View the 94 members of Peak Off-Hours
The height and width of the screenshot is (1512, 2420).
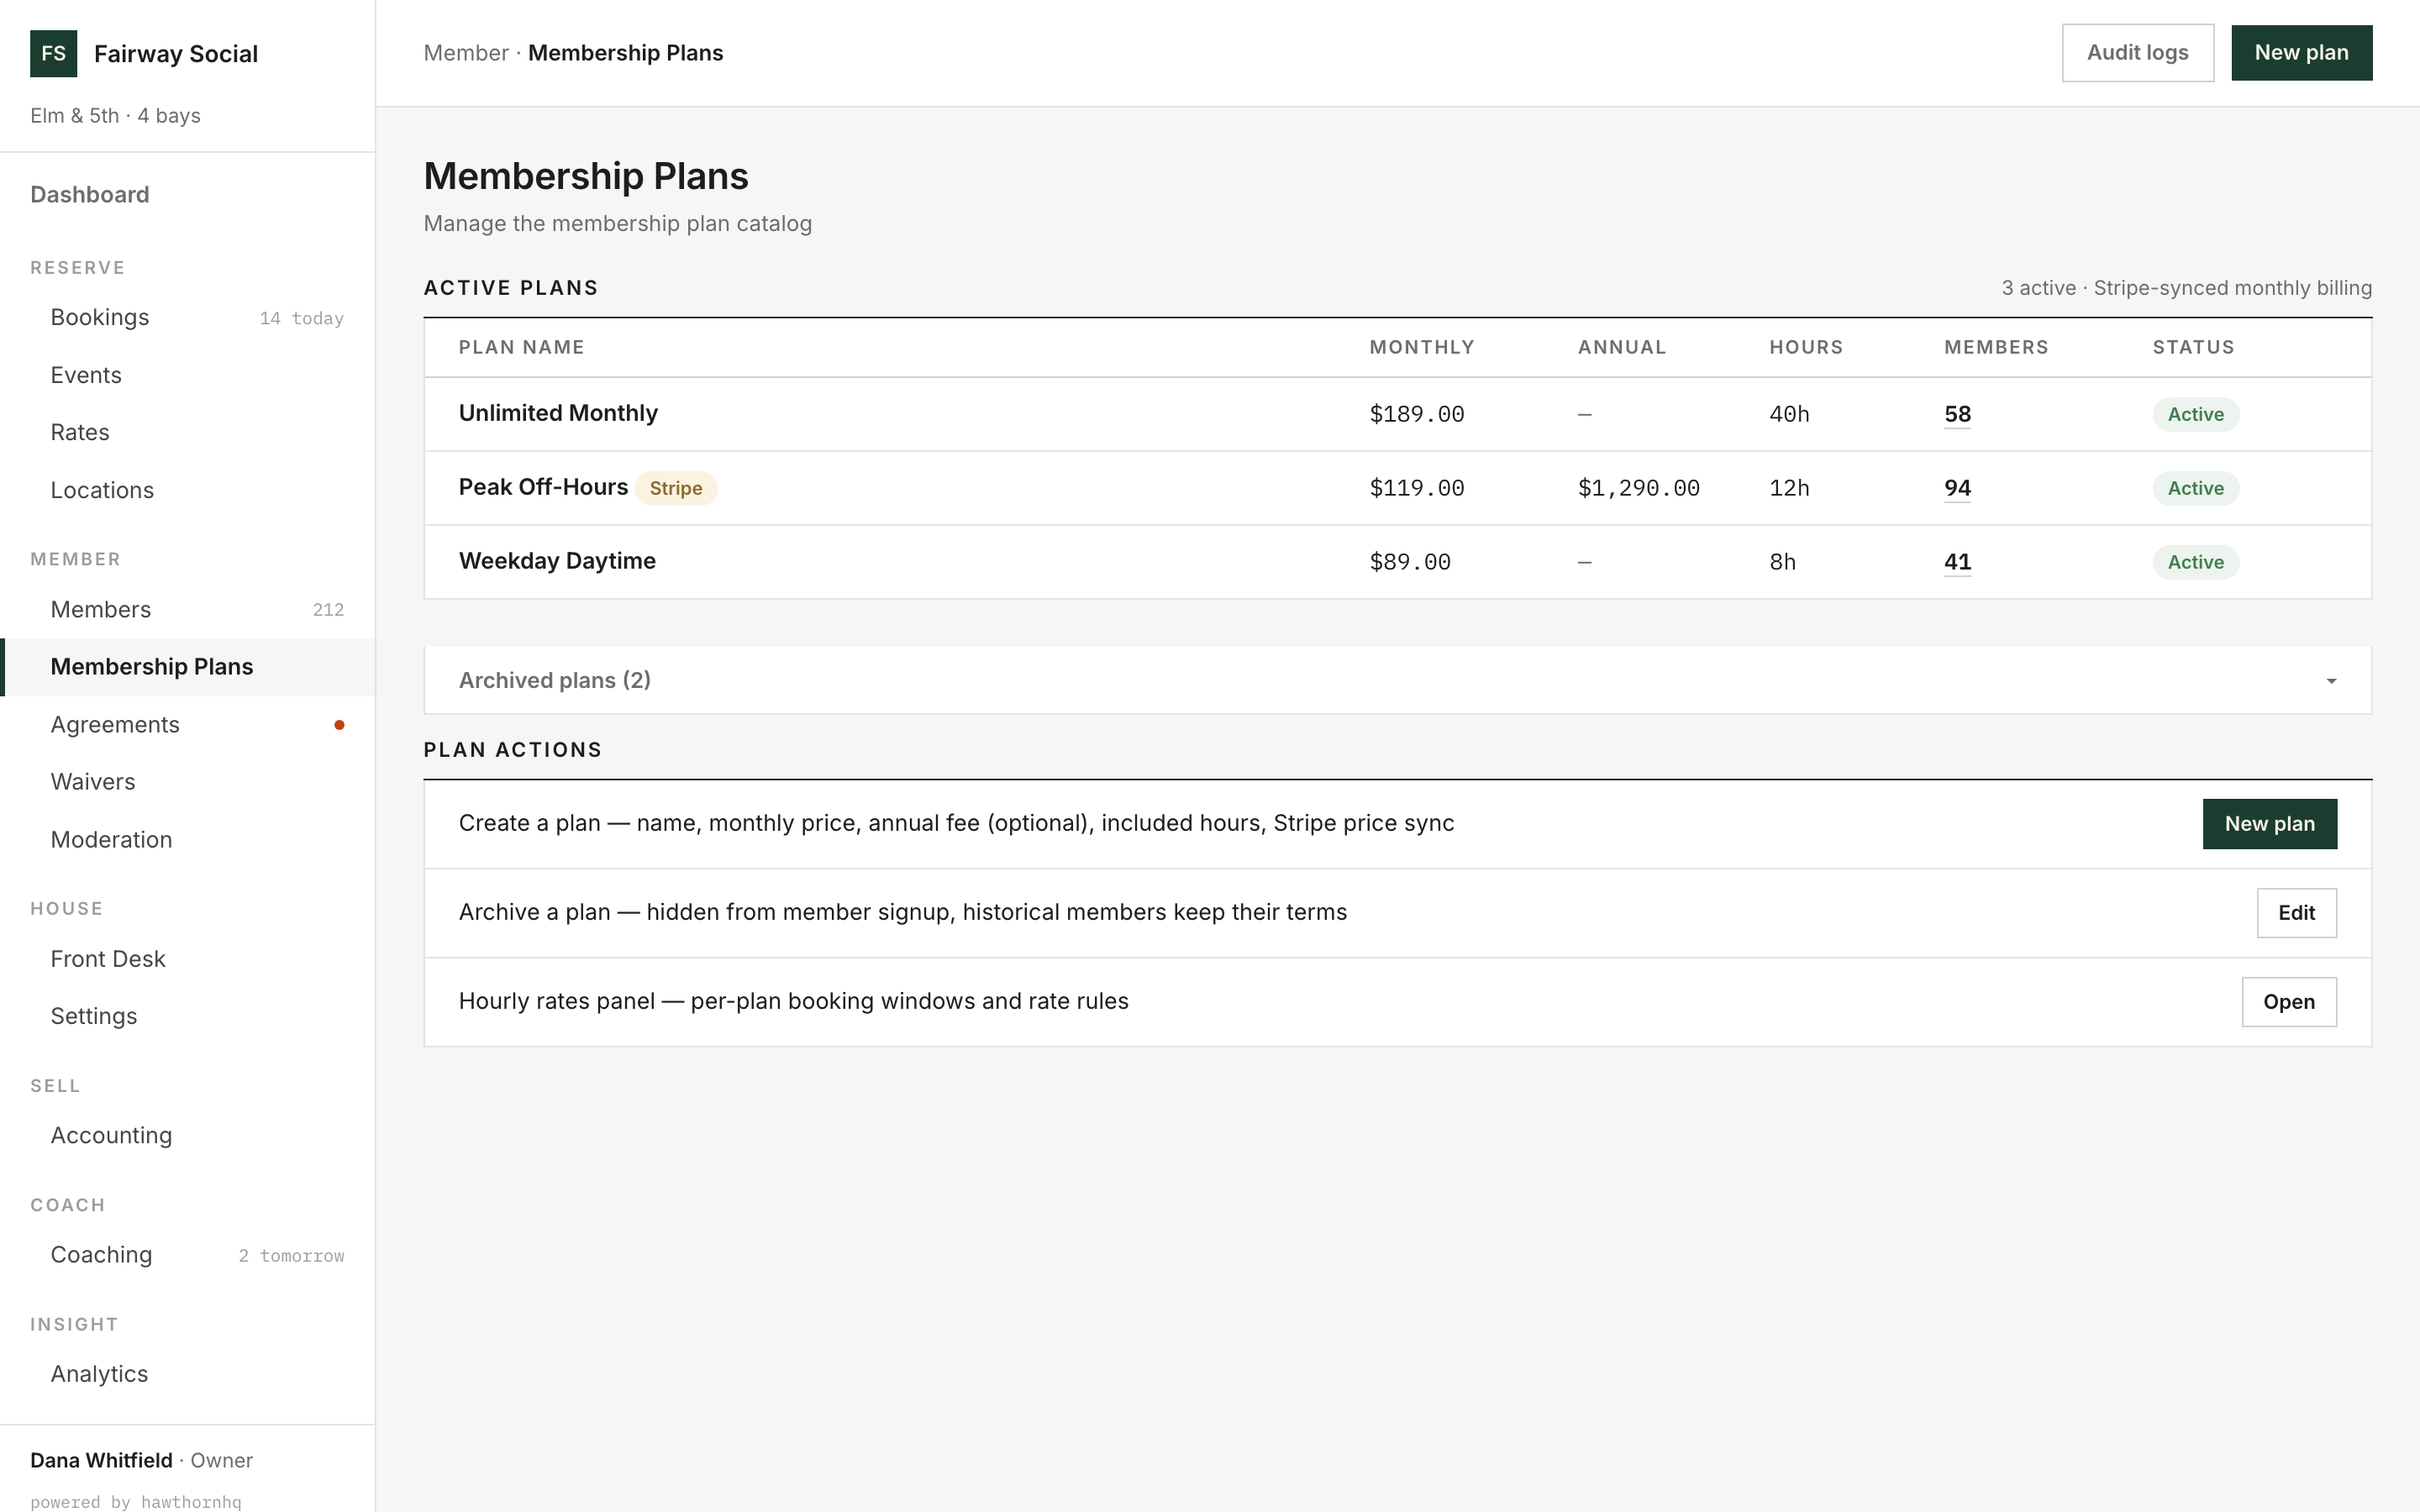click(1957, 488)
